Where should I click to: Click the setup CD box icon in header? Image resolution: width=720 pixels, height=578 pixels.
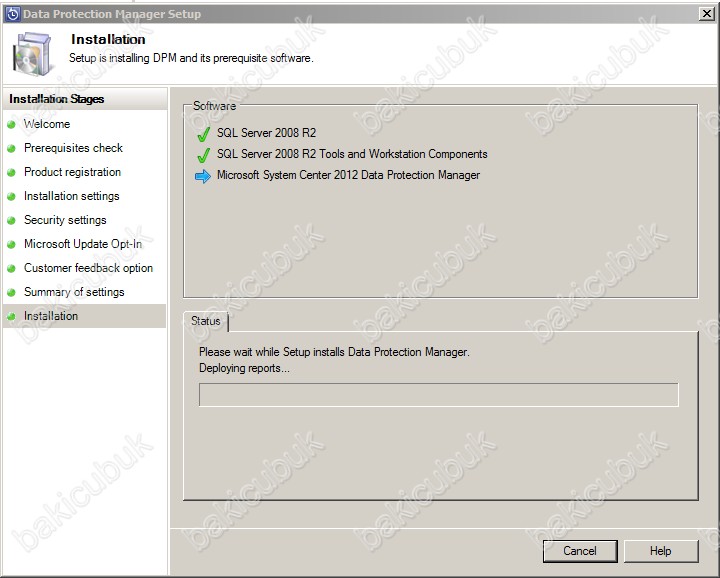tap(32, 53)
